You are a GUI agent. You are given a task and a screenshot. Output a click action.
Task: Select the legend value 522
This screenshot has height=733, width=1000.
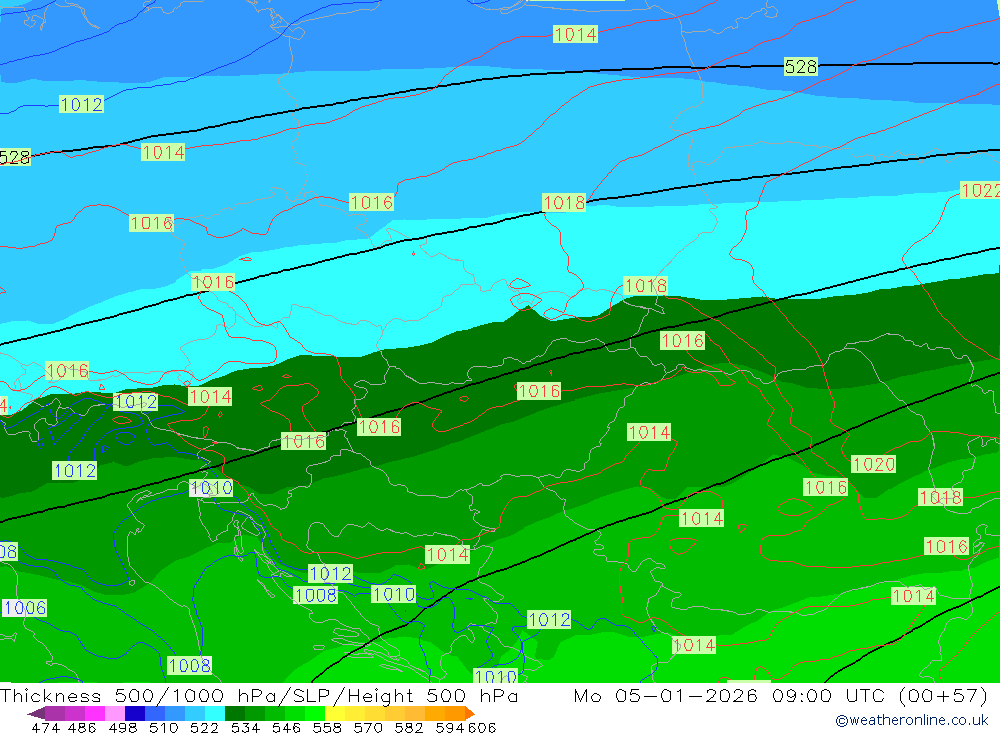204,728
